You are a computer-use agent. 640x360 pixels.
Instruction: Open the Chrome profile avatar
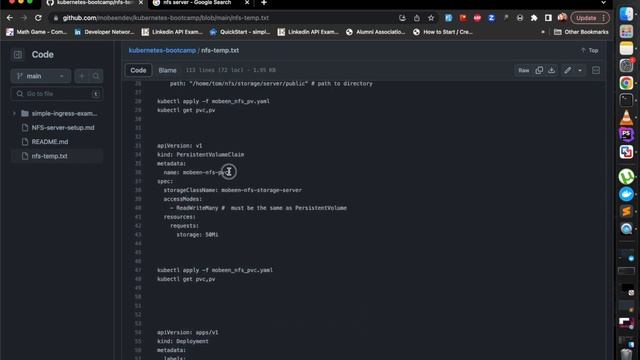pyautogui.click(x=562, y=18)
